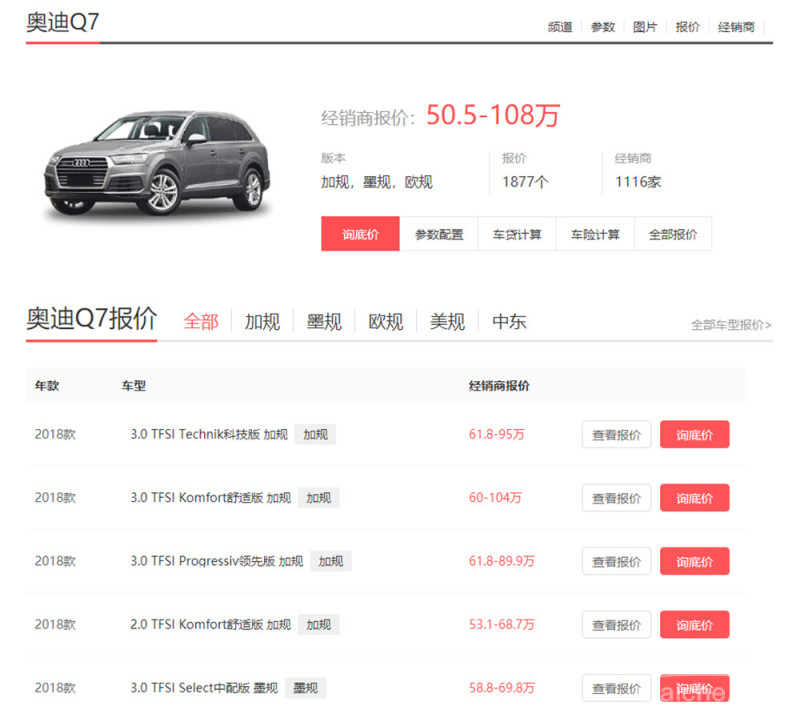Open the 全部车型报价 link
This screenshot has width=800, height=714.
(730, 325)
